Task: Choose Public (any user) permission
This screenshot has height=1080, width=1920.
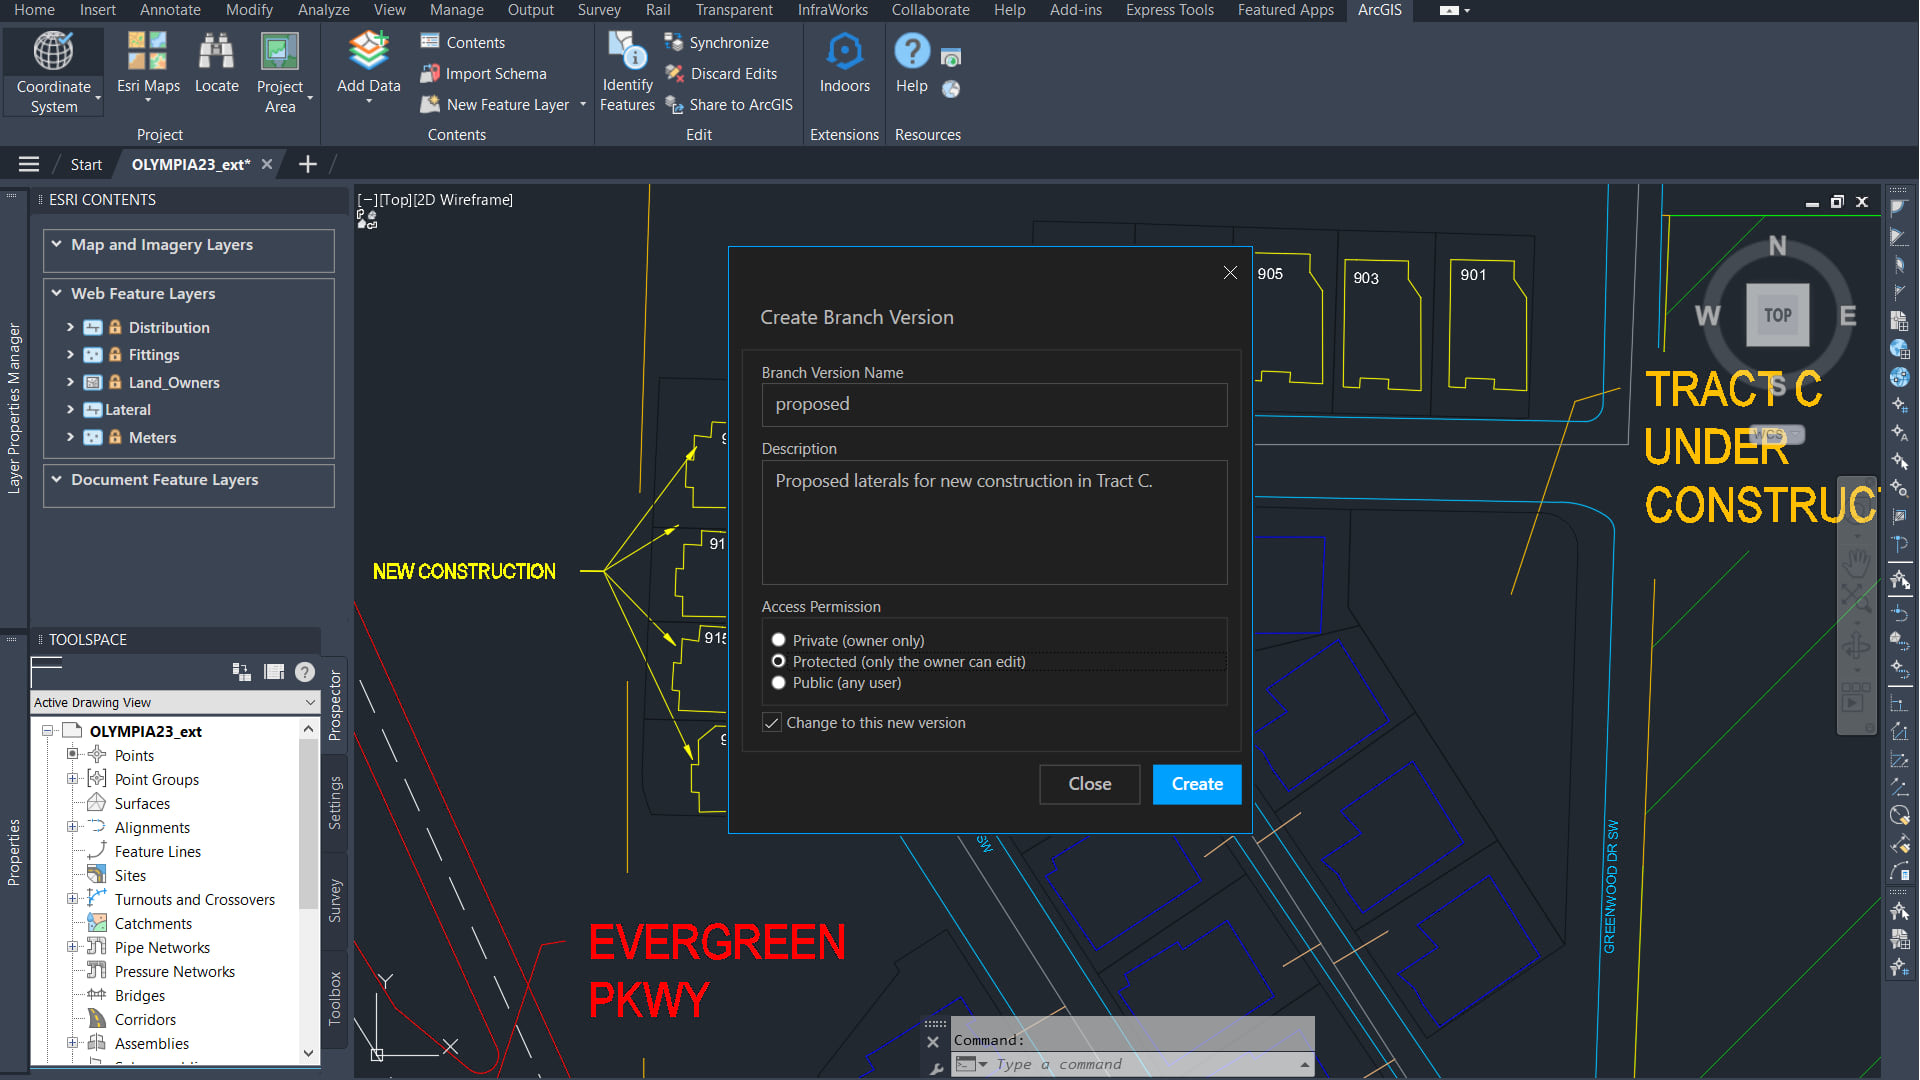Action: 778,682
